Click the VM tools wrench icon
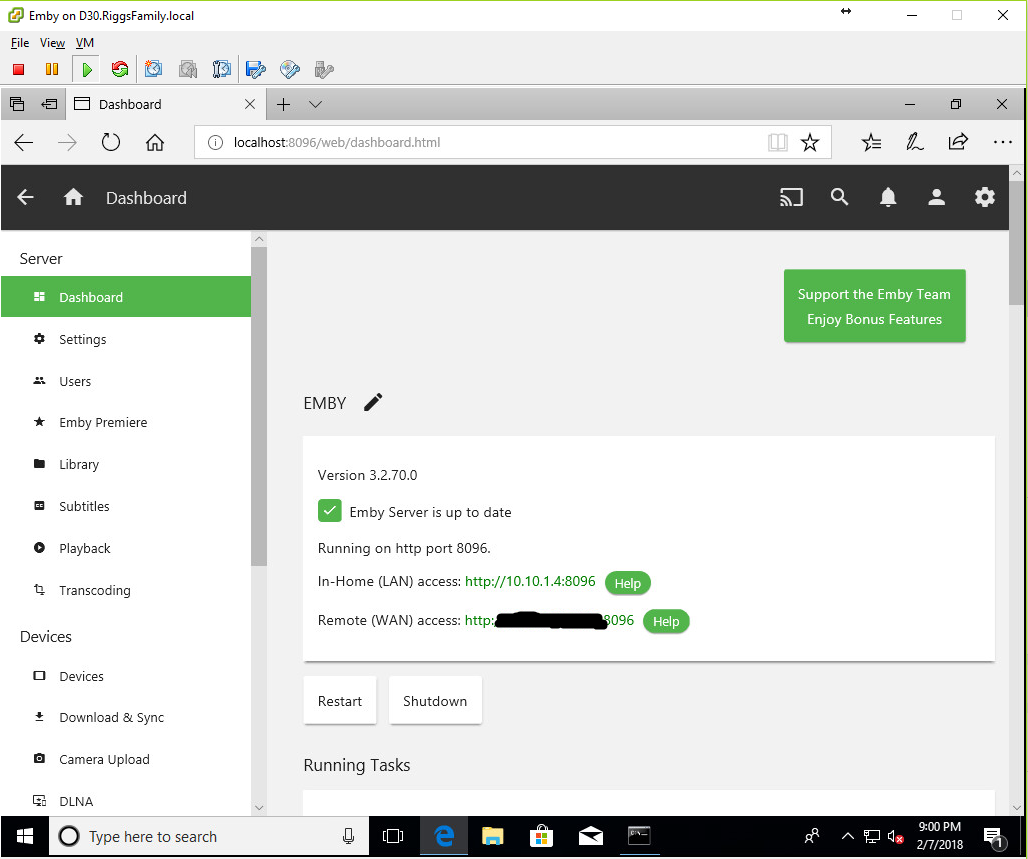 324,69
